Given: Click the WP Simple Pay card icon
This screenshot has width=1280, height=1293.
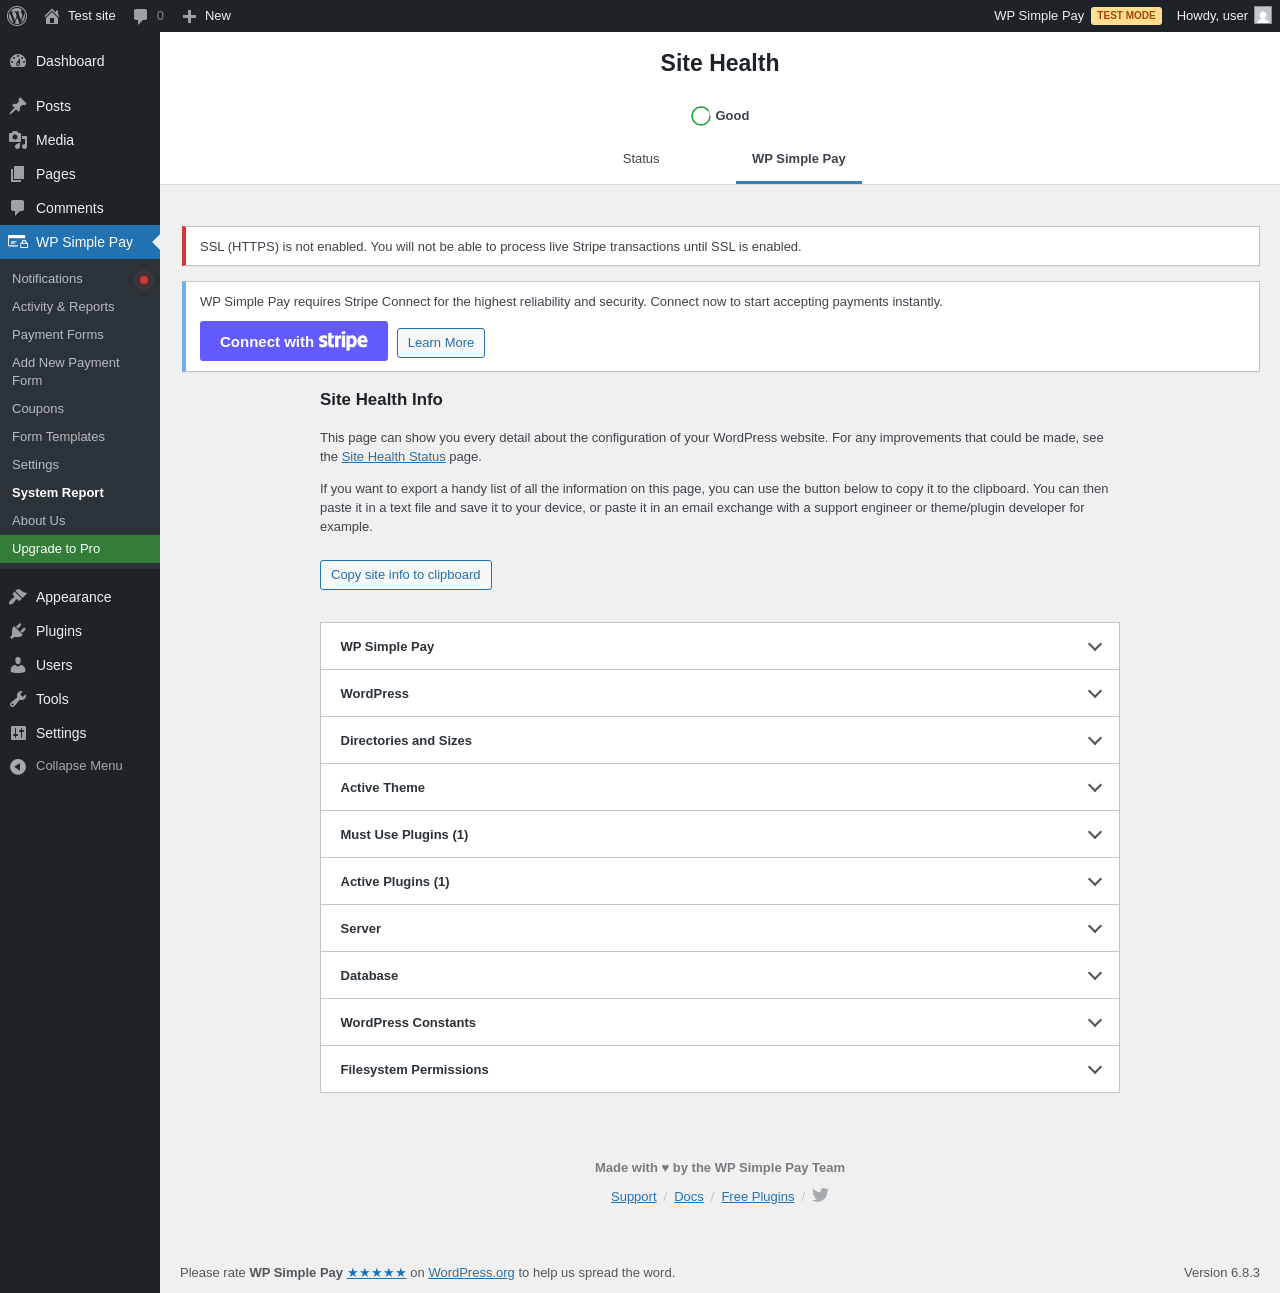Looking at the screenshot, I should pos(18,242).
